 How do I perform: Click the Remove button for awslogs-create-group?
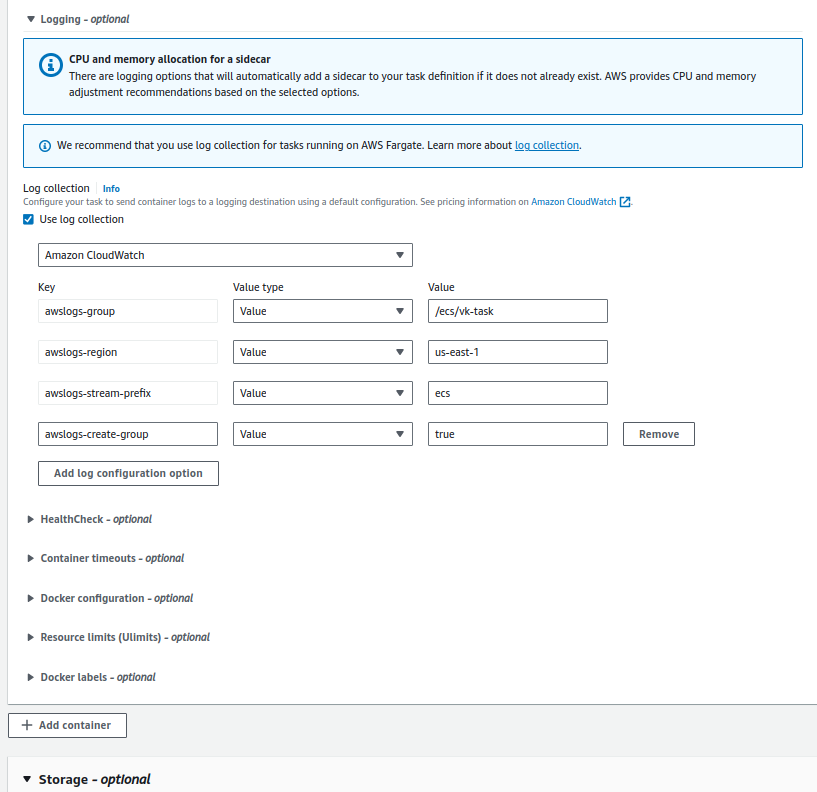point(659,434)
